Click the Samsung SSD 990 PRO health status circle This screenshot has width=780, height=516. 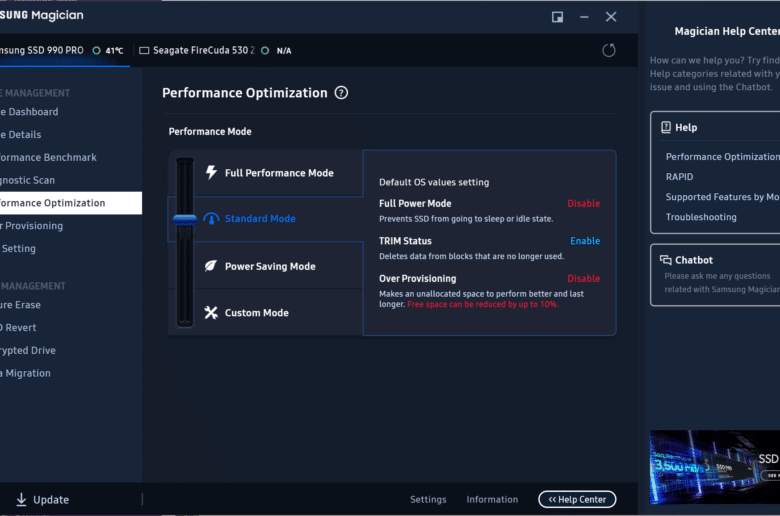[x=97, y=50]
